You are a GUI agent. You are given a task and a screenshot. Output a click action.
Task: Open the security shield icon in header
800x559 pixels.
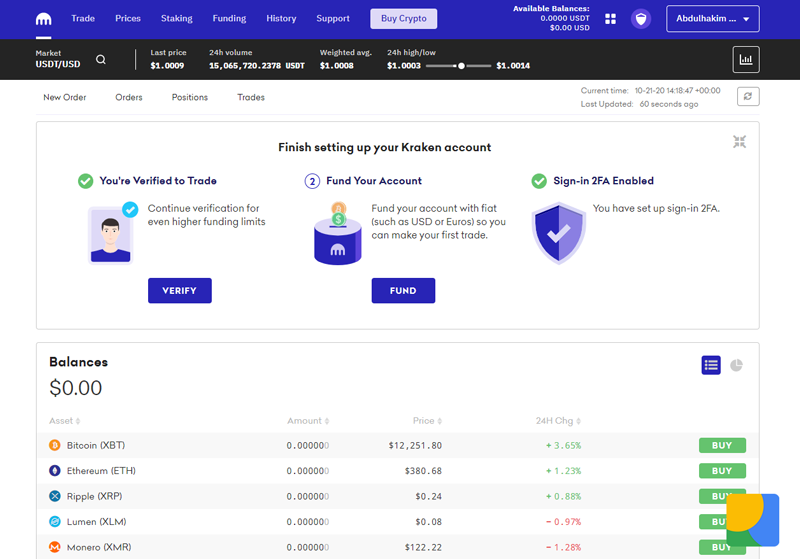(641, 19)
